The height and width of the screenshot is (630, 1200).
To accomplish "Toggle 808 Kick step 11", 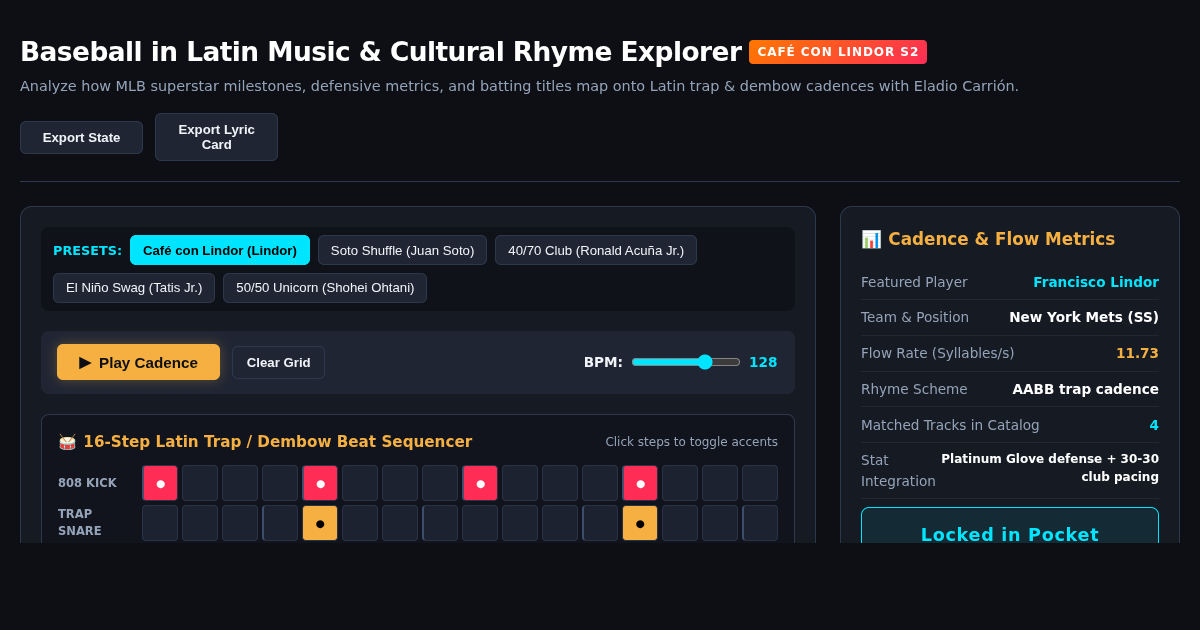I will point(560,483).
